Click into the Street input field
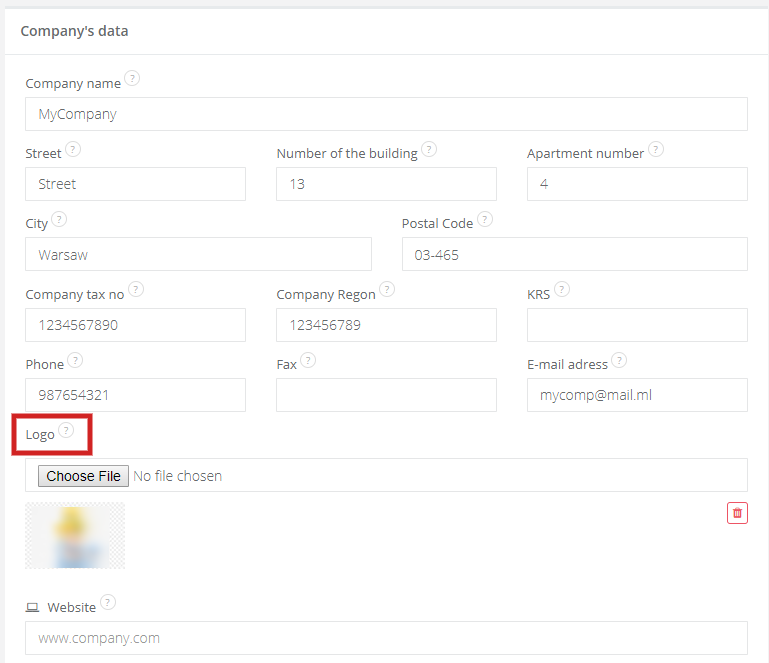 (x=135, y=184)
